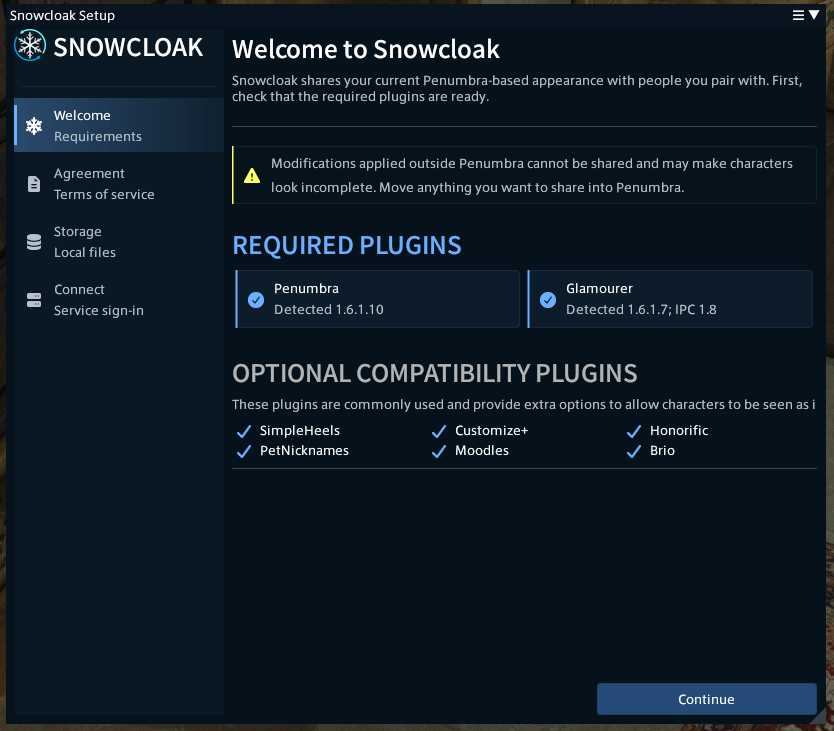Image resolution: width=834 pixels, height=731 pixels.
Task: Open the Connect Service sign-in step
Action: (x=119, y=300)
